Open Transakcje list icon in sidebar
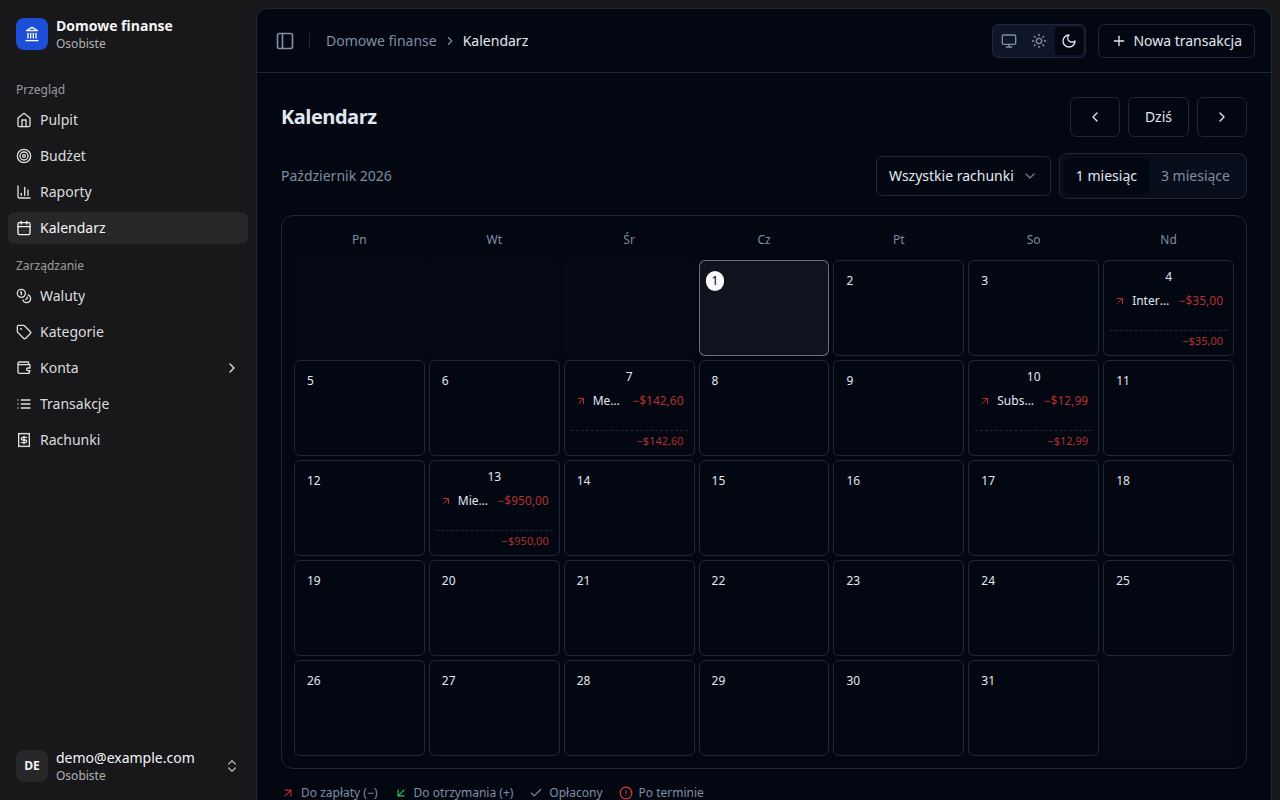This screenshot has width=1280, height=800. point(25,404)
